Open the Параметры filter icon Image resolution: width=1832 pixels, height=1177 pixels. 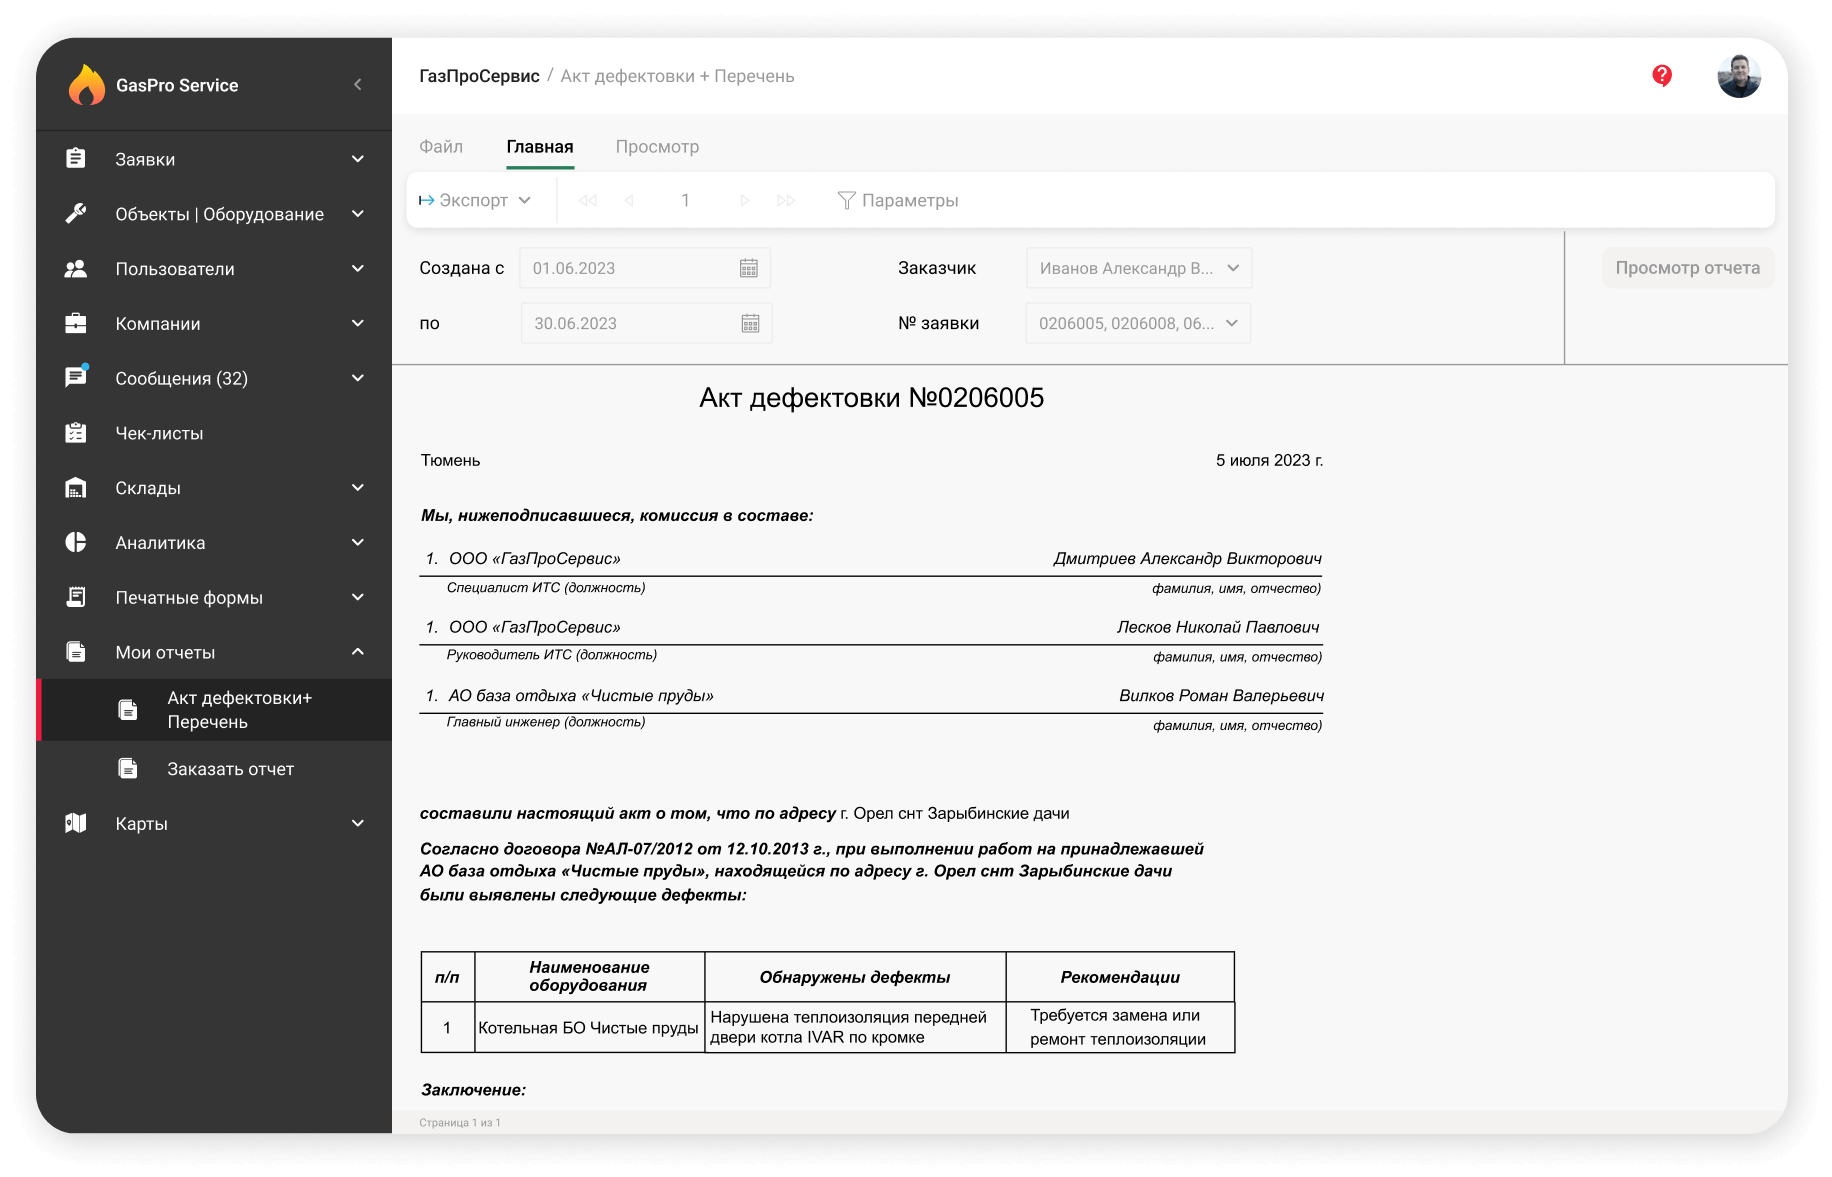click(x=847, y=200)
